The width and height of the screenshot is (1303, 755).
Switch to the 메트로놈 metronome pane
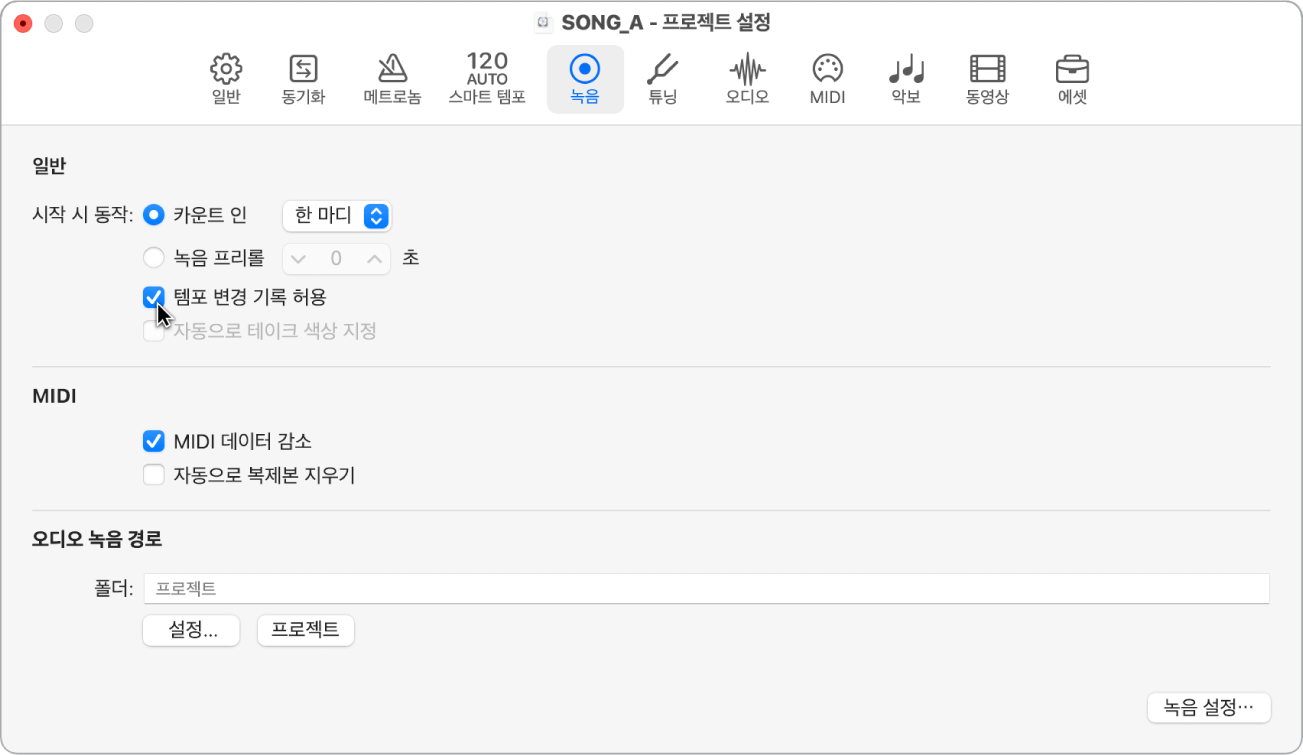392,79
